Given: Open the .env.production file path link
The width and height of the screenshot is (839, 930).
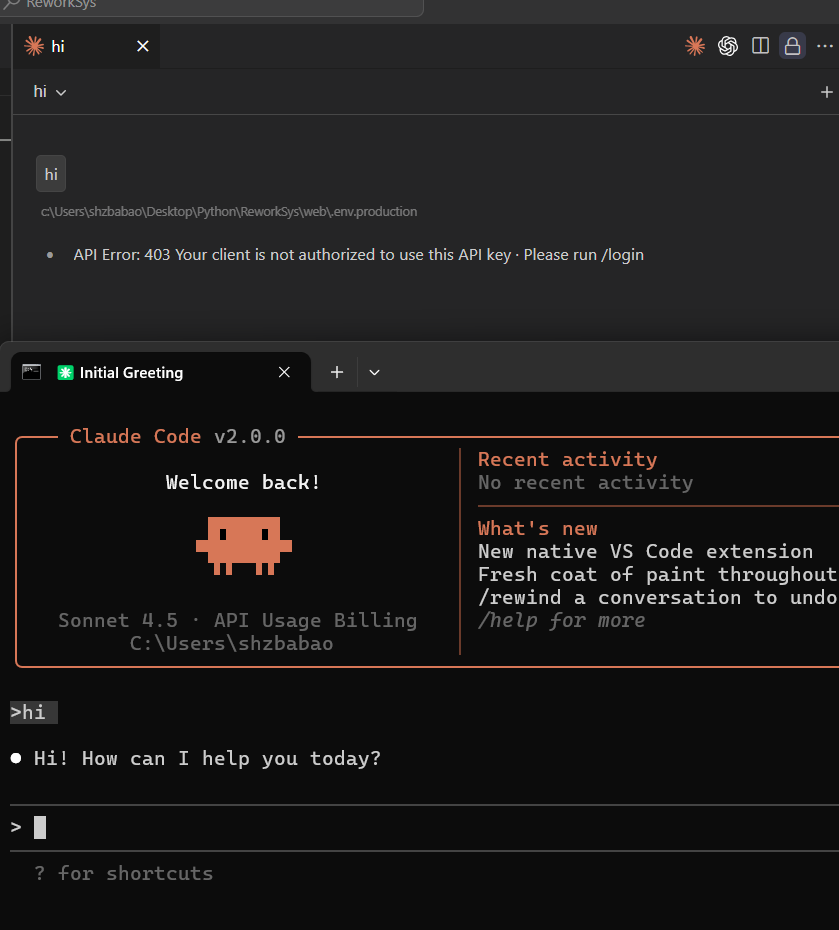Looking at the screenshot, I should pyautogui.click(x=229, y=212).
